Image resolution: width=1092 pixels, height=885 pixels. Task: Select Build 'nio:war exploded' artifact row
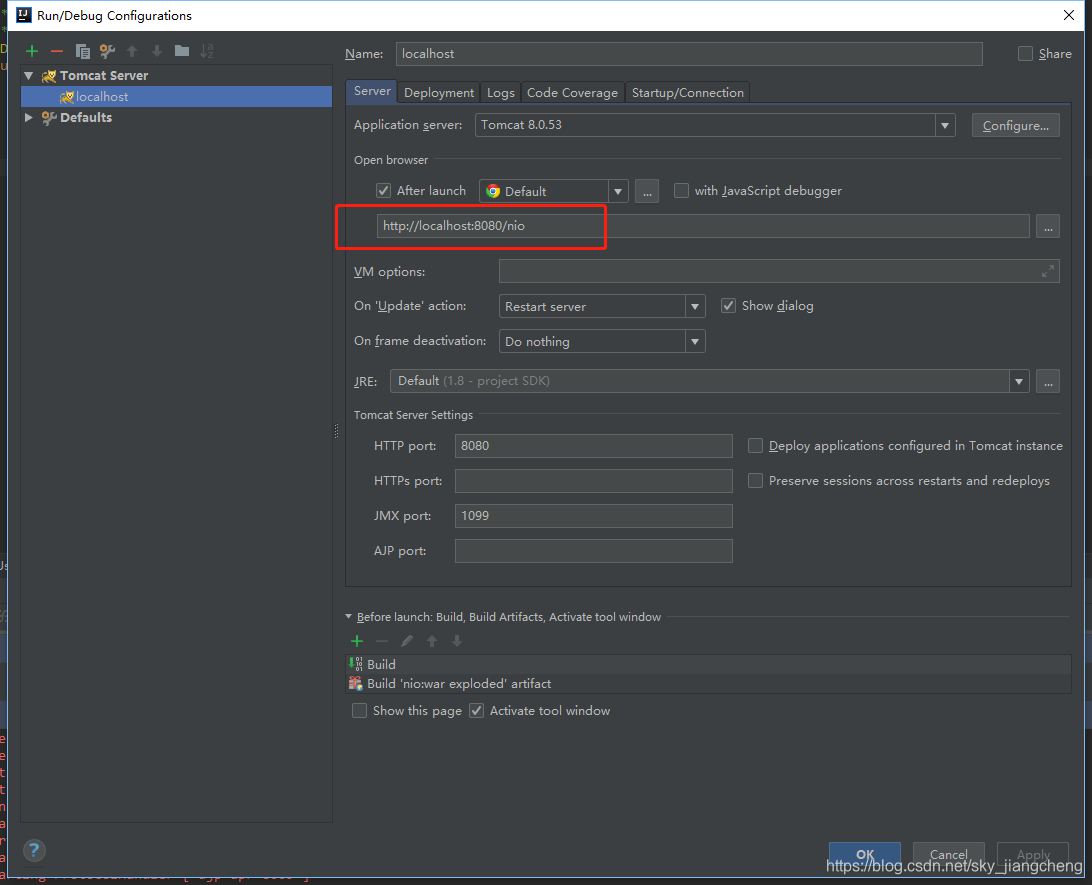[708, 684]
